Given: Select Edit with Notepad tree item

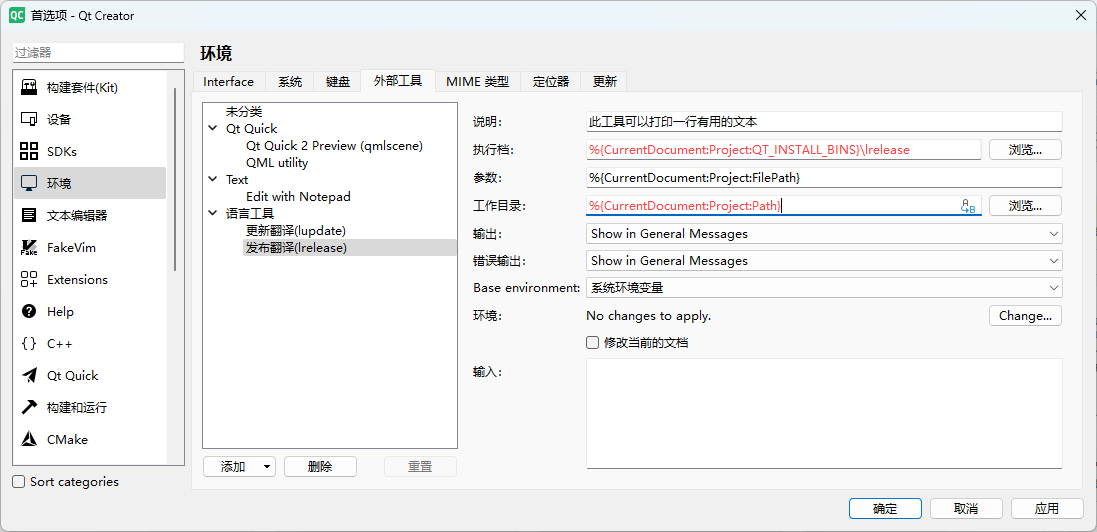Looking at the screenshot, I should click(x=298, y=197).
